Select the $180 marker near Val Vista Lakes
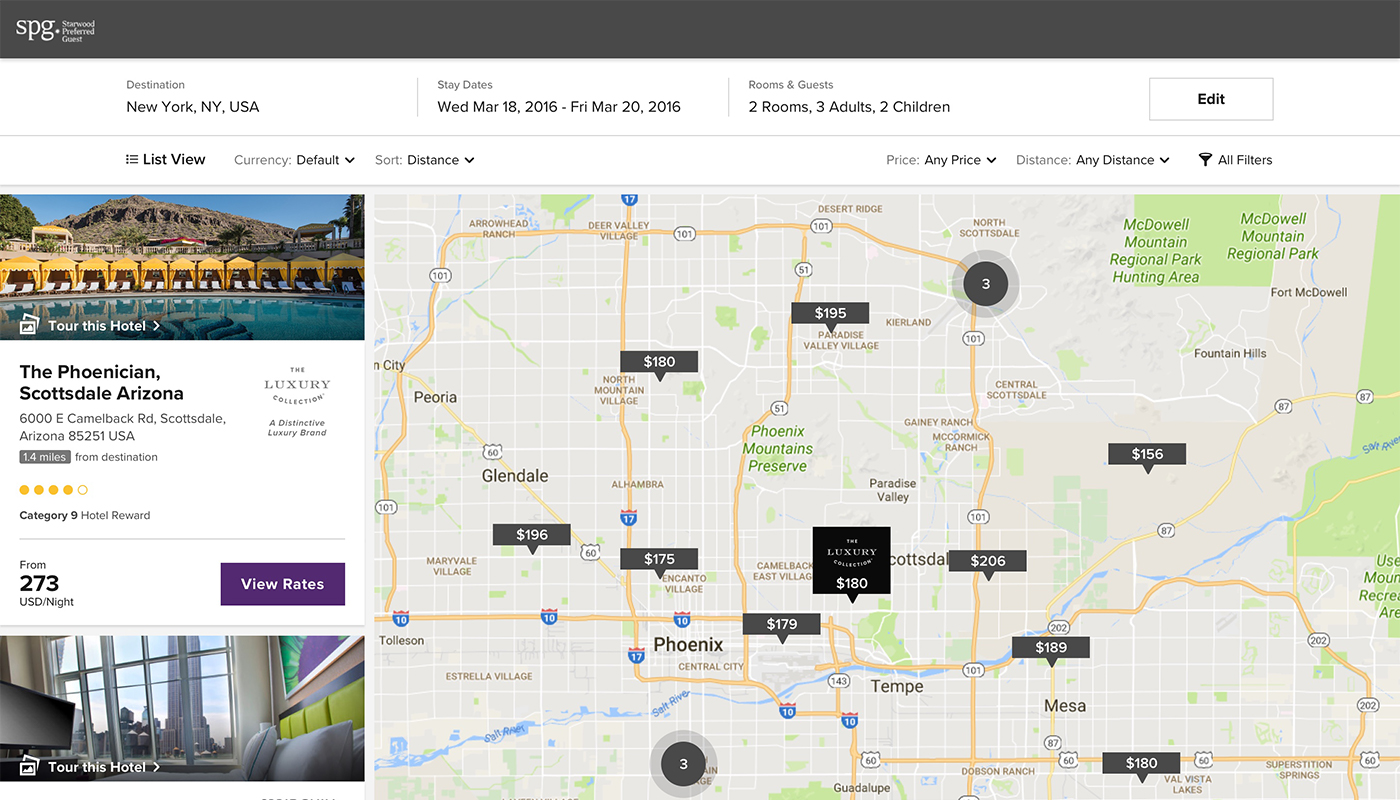This screenshot has width=1400, height=800. click(x=1142, y=764)
